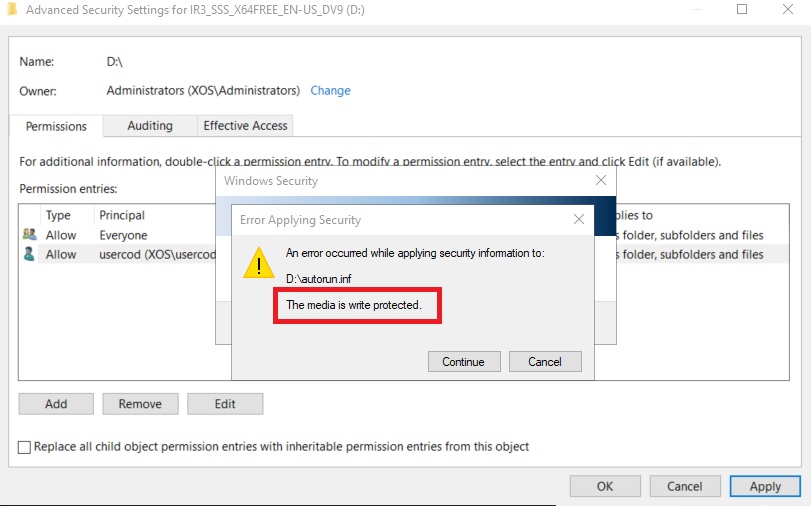
Task: Click the folder icon in window title bar
Action: 11,9
